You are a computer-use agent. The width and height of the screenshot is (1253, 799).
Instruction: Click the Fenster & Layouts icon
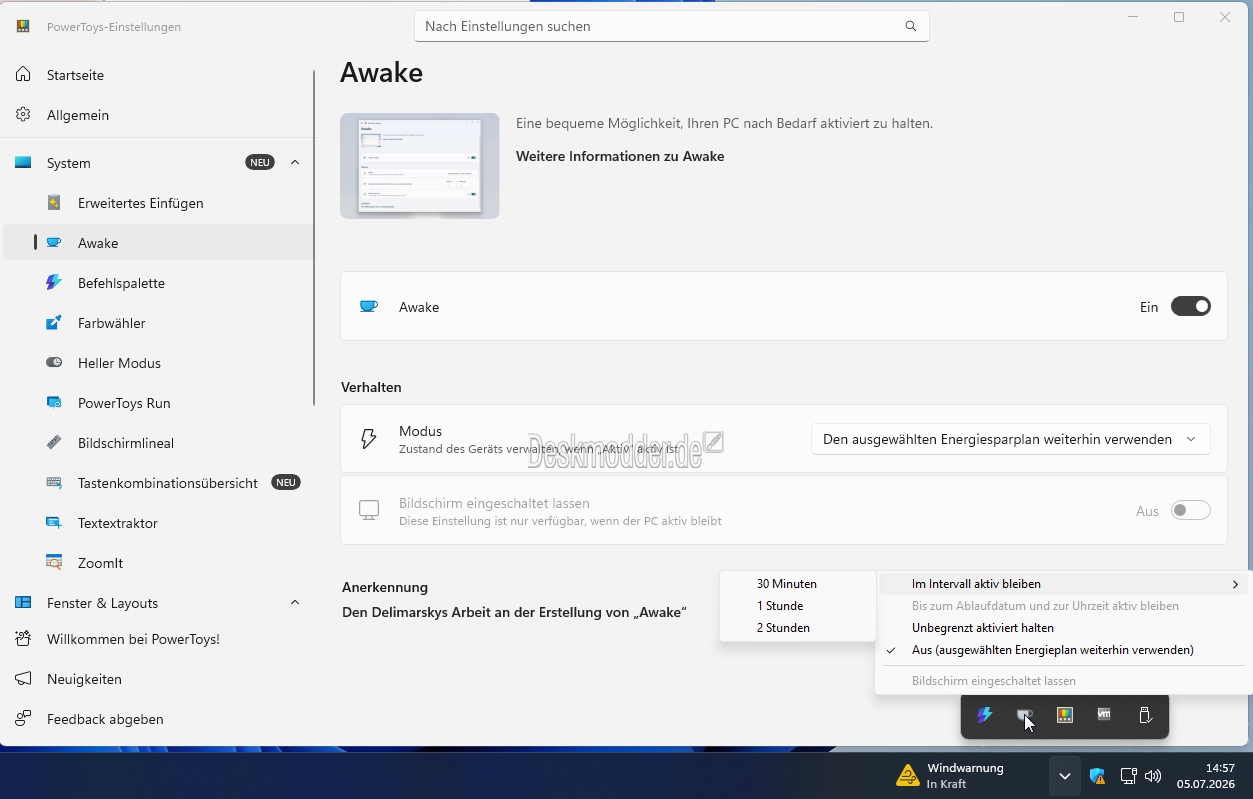tap(23, 603)
